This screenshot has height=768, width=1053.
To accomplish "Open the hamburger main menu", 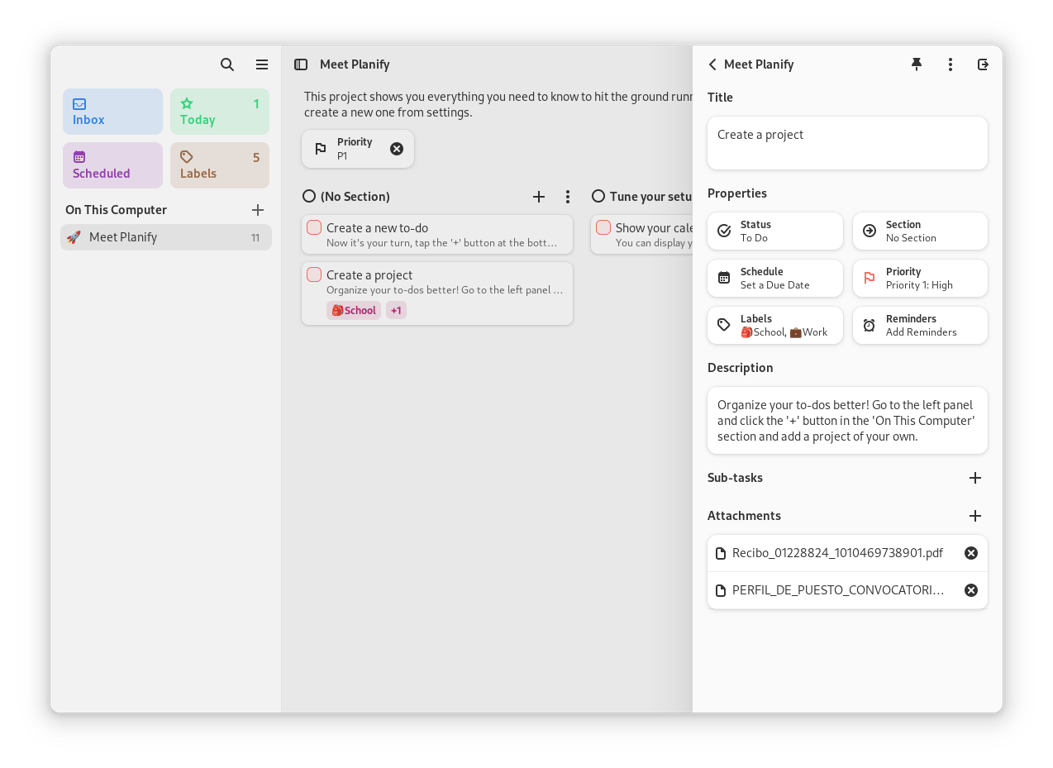I will tap(262, 64).
